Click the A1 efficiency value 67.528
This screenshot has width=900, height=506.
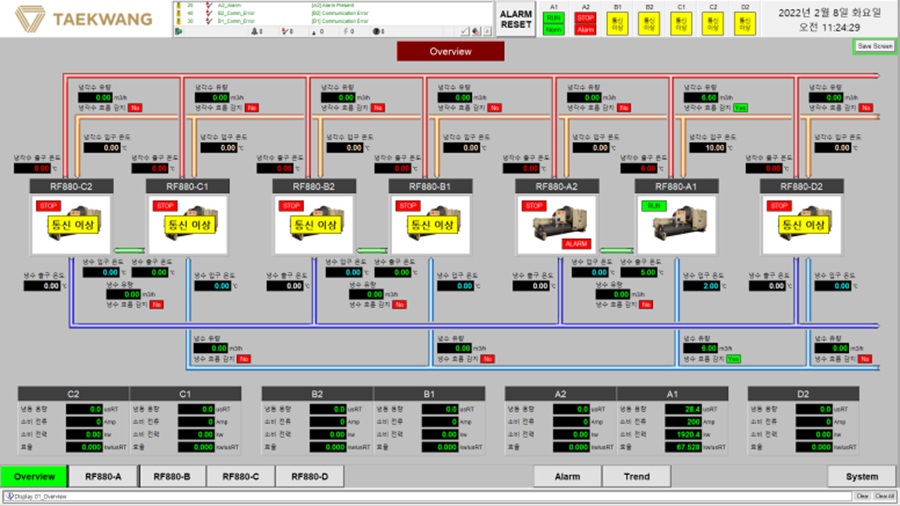tap(683, 447)
